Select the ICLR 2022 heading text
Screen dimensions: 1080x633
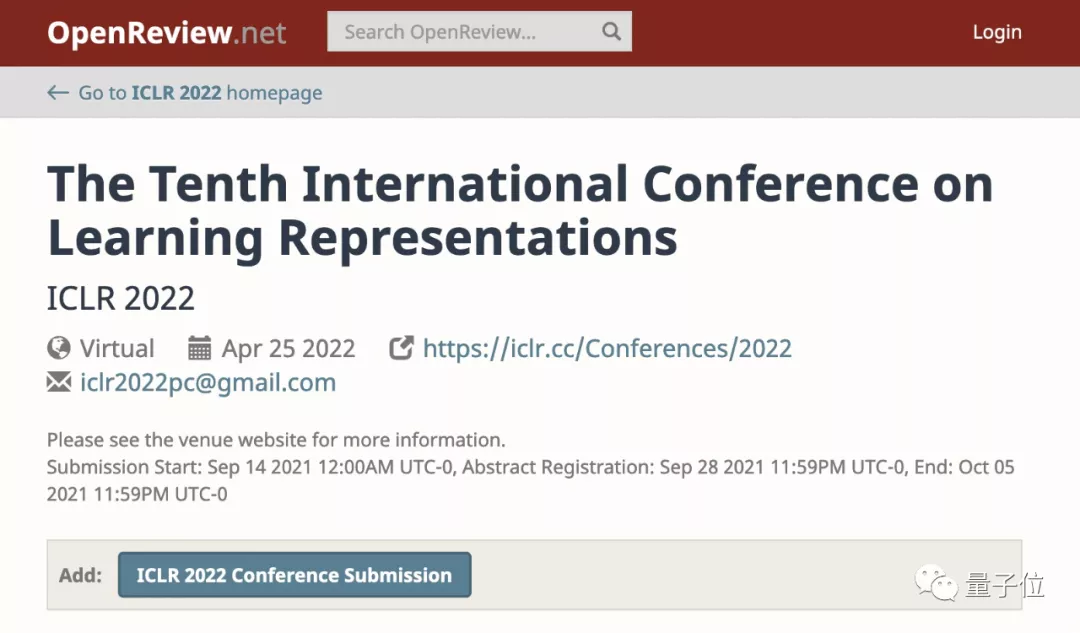[120, 298]
